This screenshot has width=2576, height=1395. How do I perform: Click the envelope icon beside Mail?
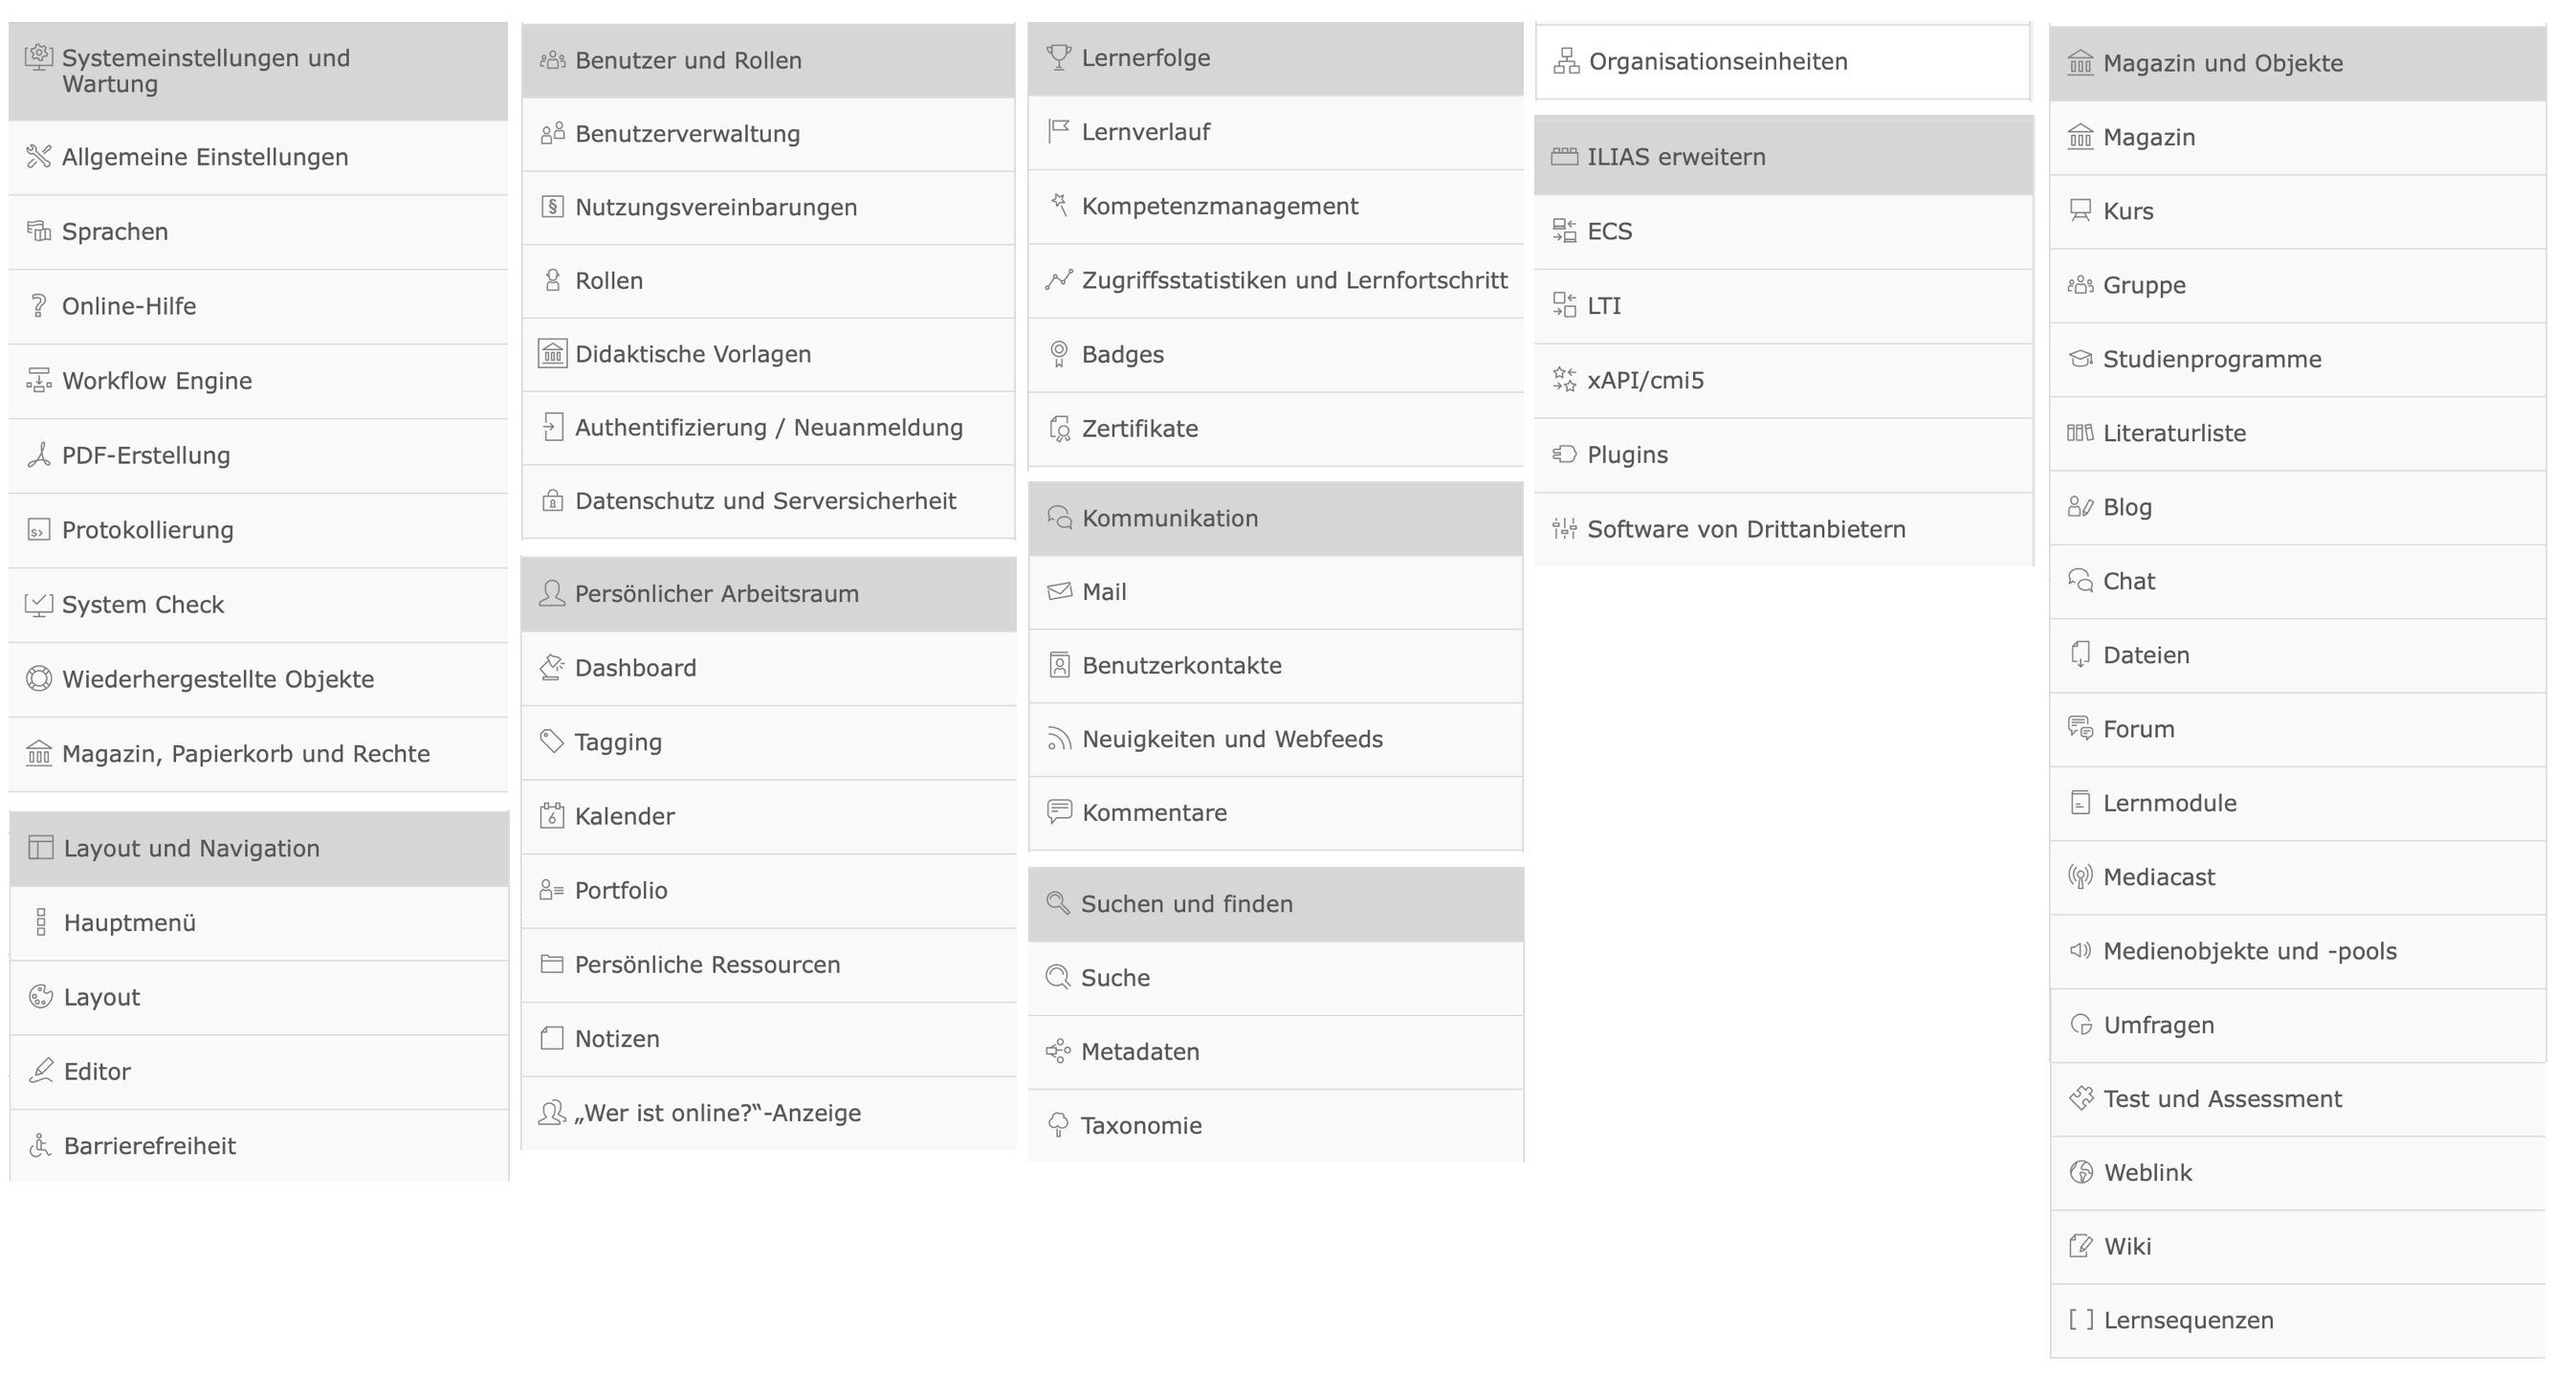tap(1059, 591)
